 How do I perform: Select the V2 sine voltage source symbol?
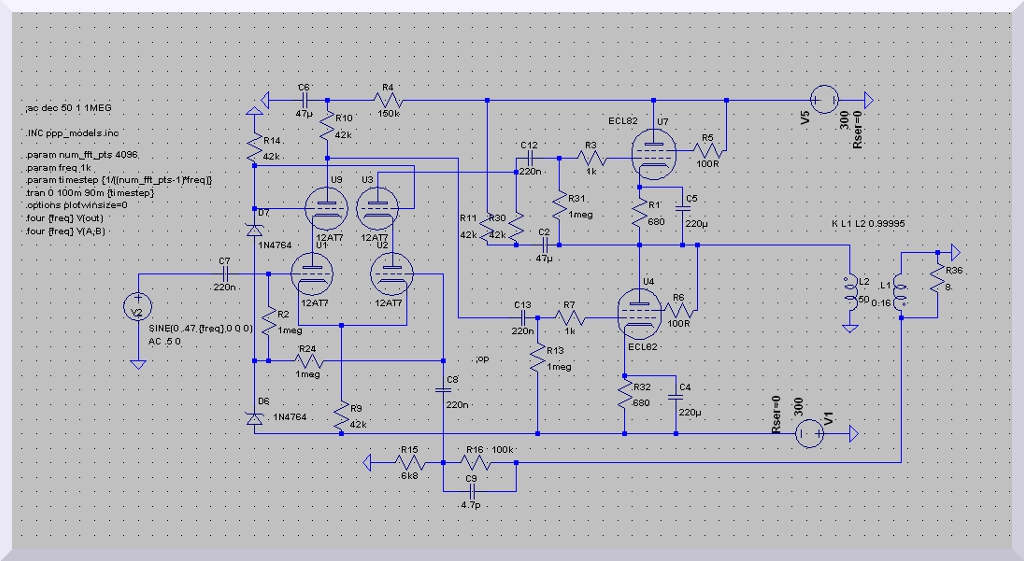pyautogui.click(x=135, y=305)
